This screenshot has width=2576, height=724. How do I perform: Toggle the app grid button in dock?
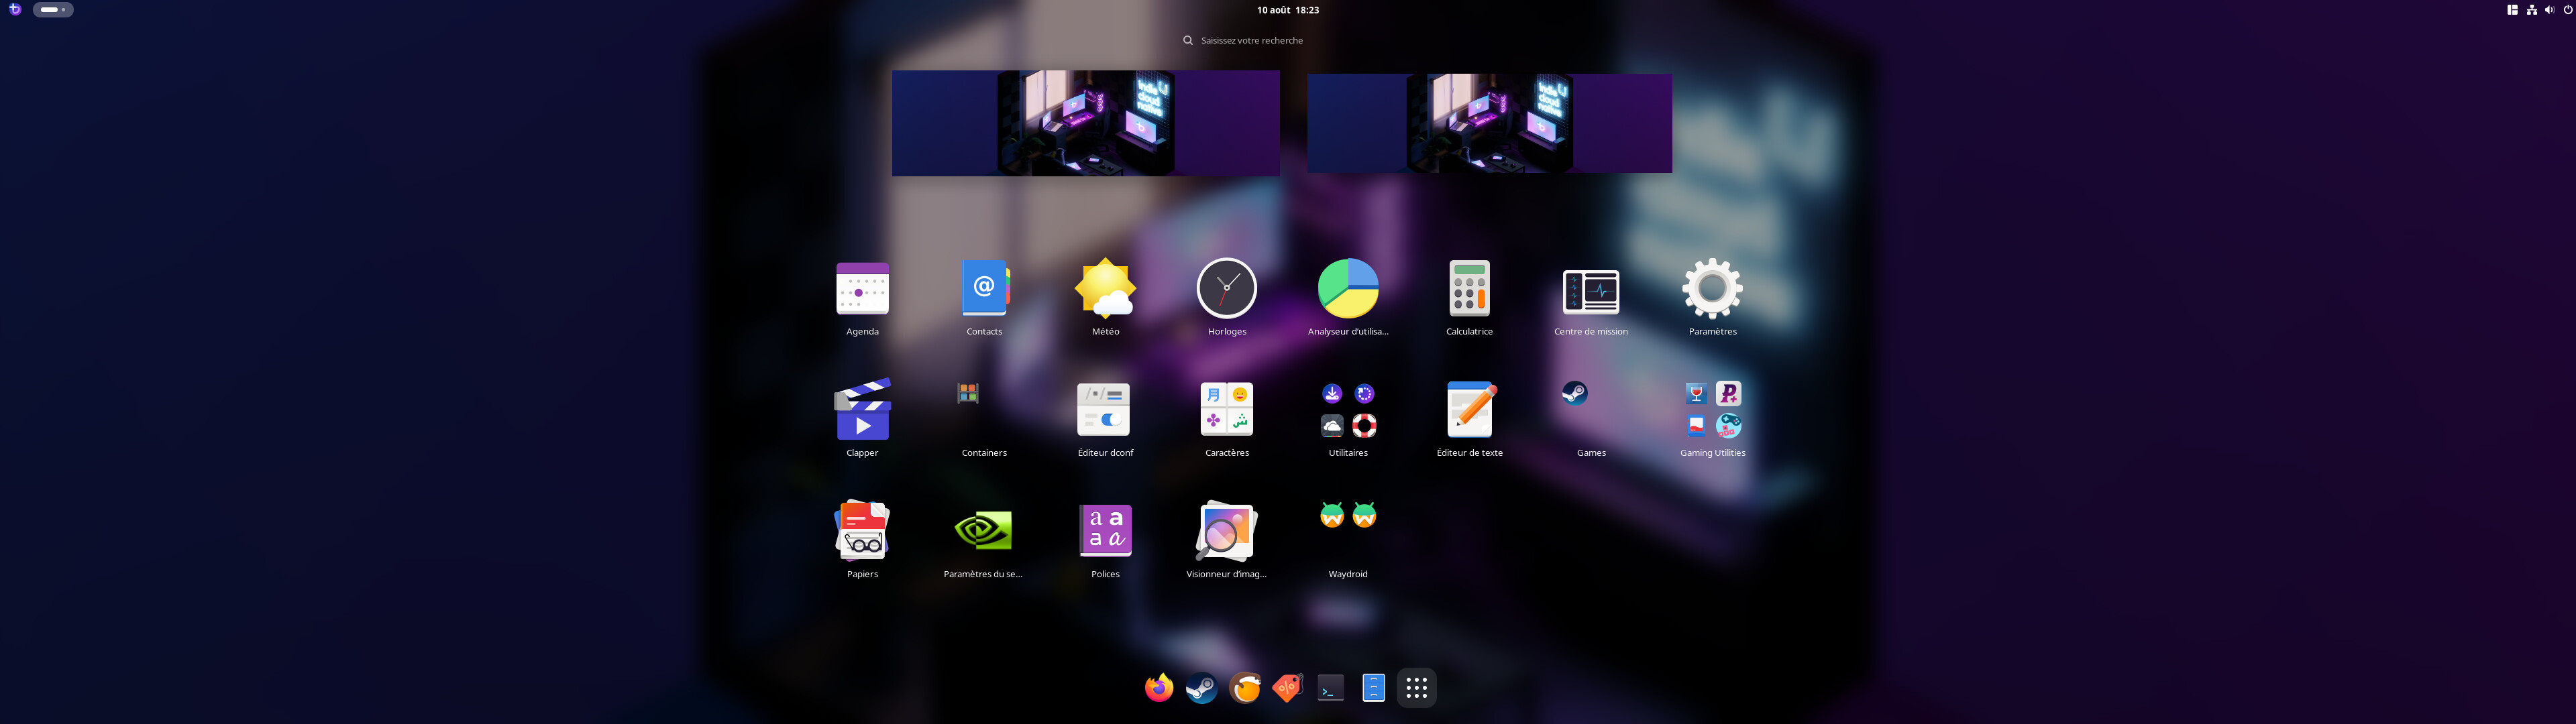tap(1416, 688)
